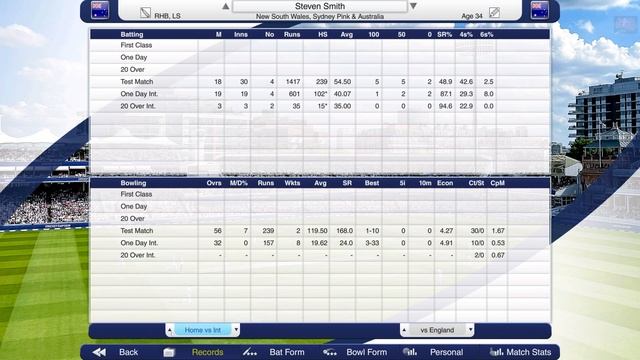640x360 pixels.
Task: Select the 20 Over Int. batting row
Action: tap(320, 106)
